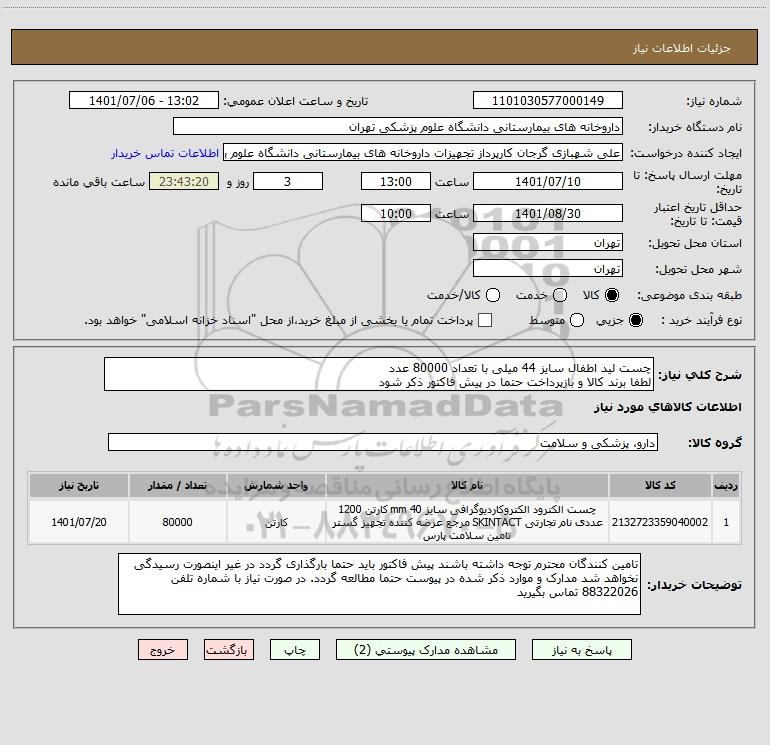Click the general need description text box
The height and width of the screenshot is (745, 770).
[379, 374]
